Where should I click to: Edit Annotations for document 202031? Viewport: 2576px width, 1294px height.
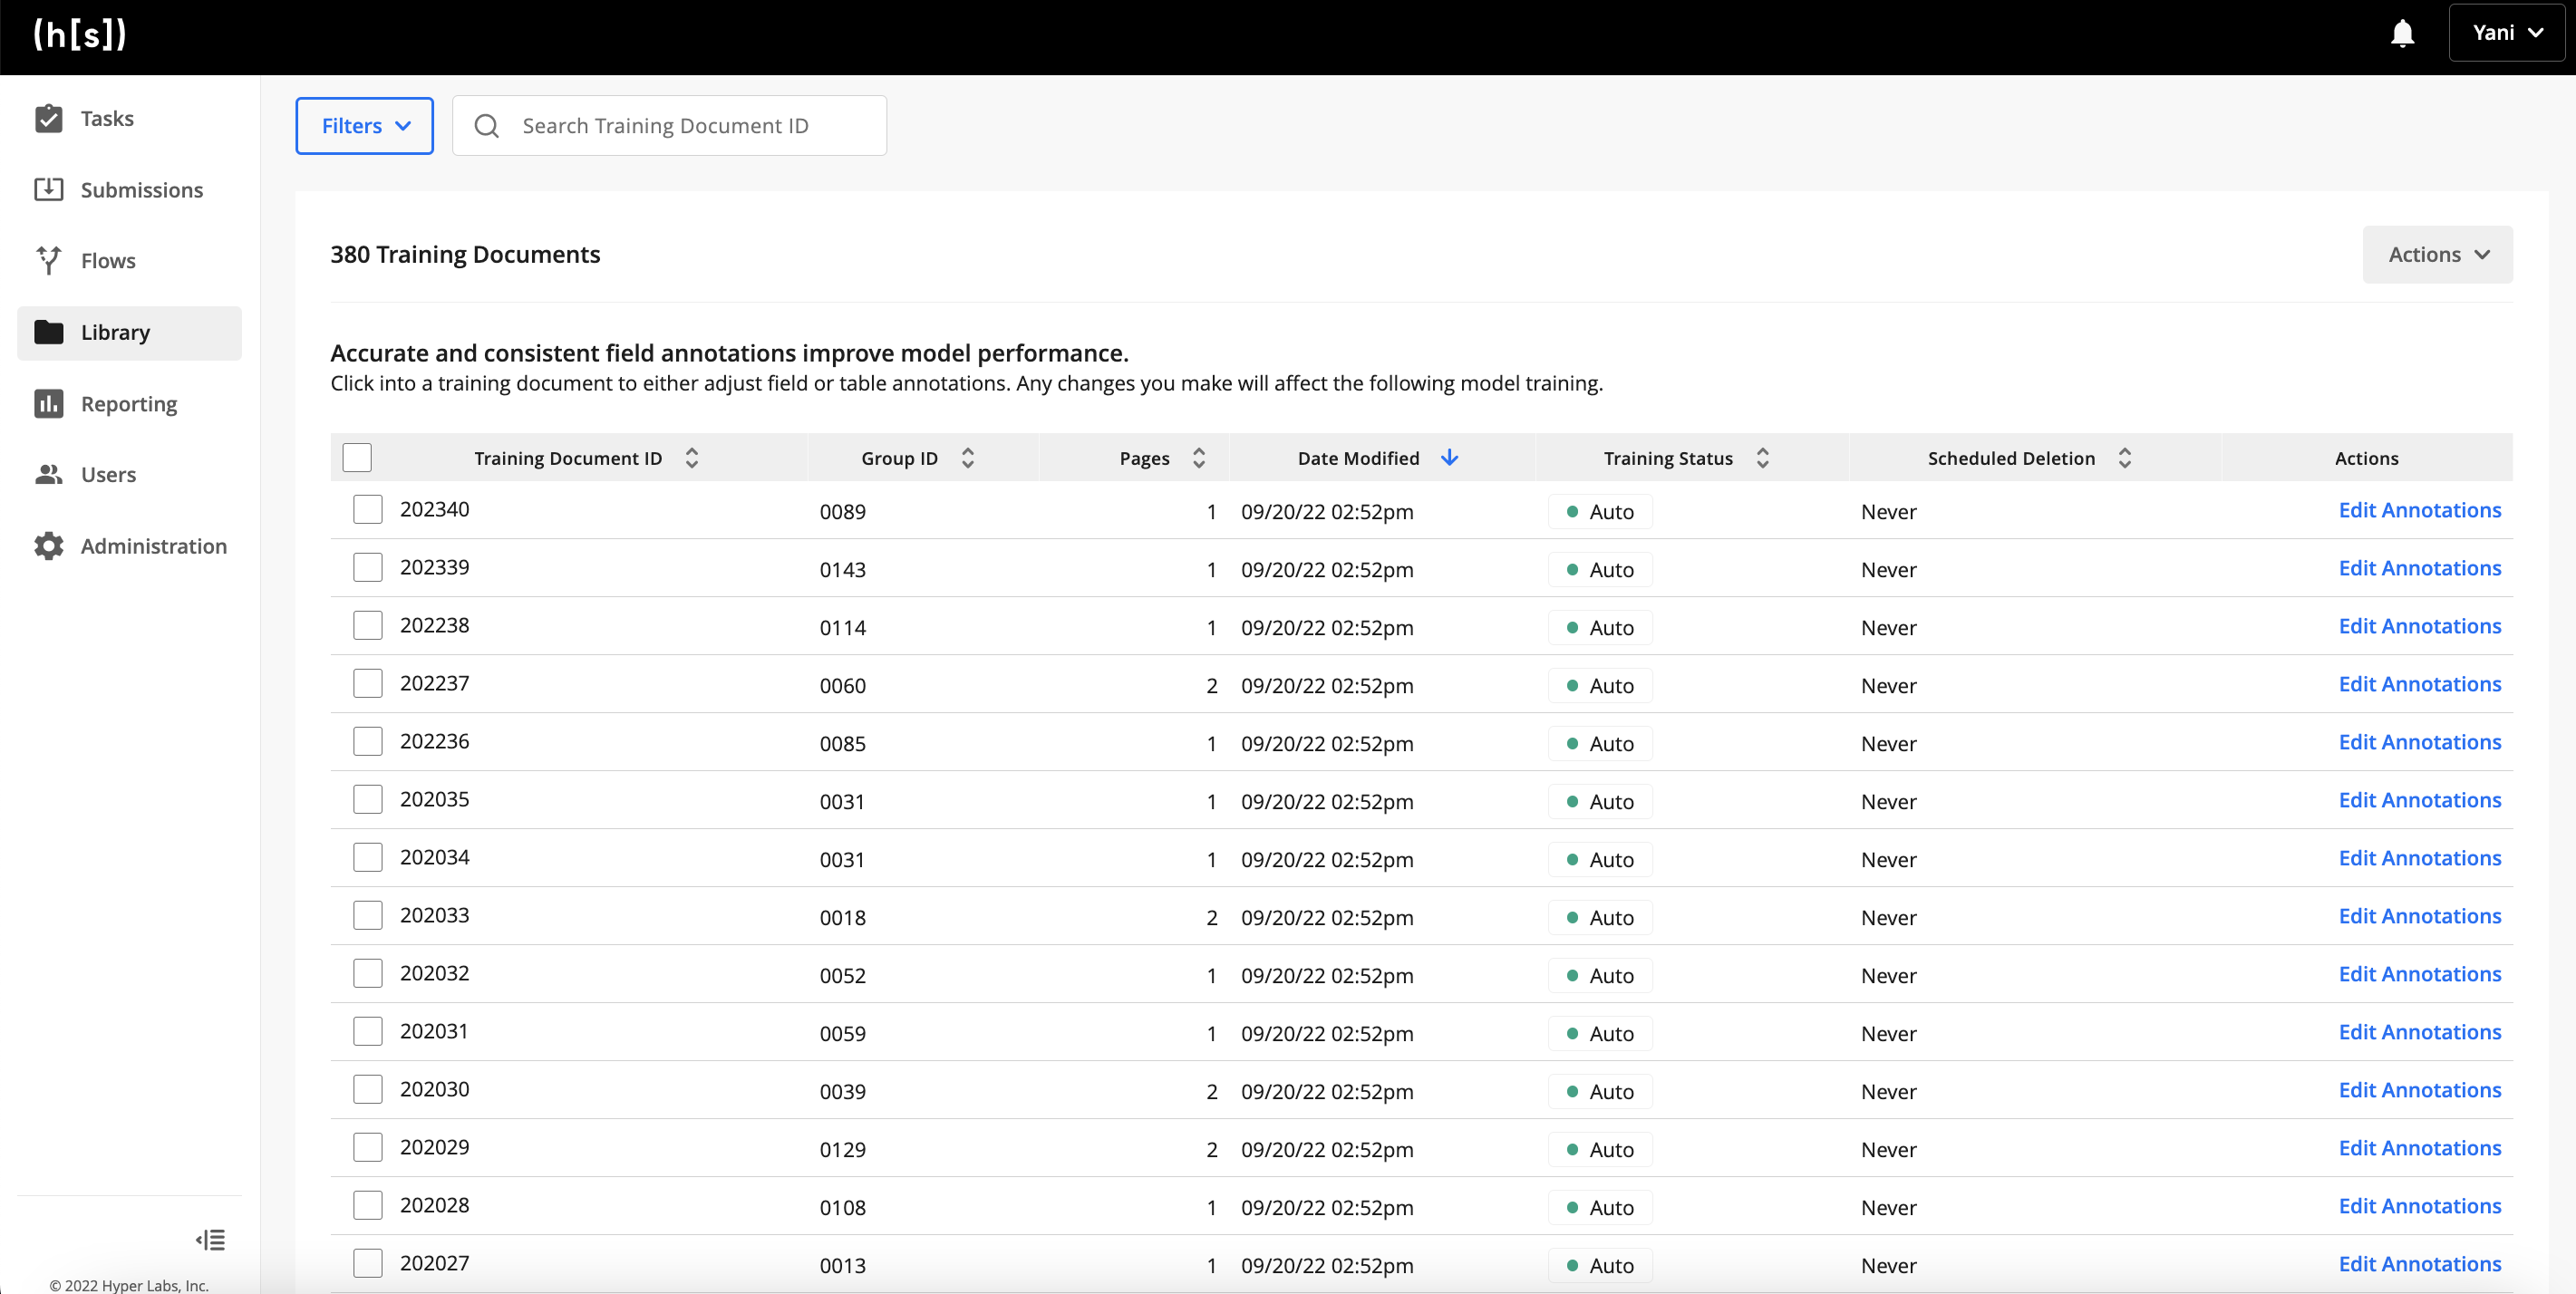(2419, 1032)
